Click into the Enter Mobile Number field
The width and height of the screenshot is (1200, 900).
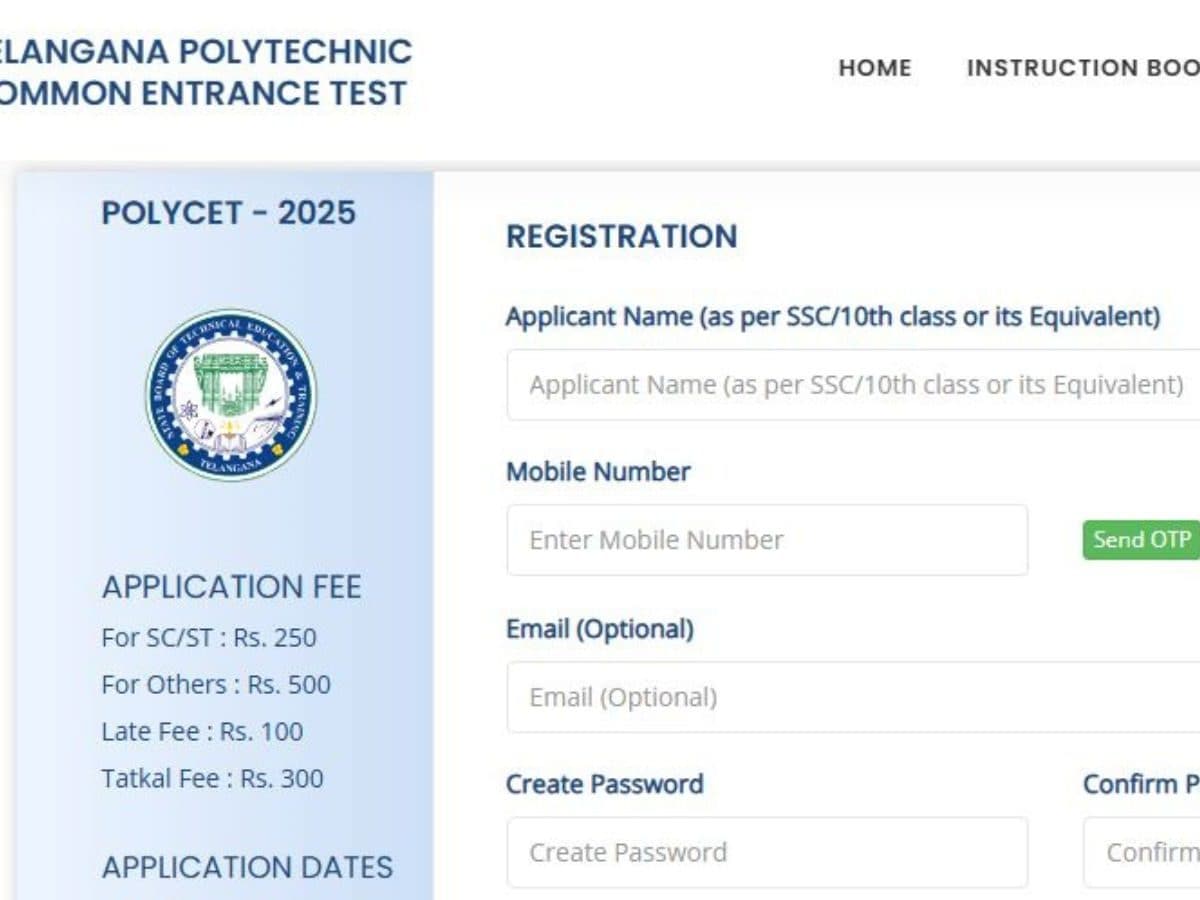tap(767, 540)
